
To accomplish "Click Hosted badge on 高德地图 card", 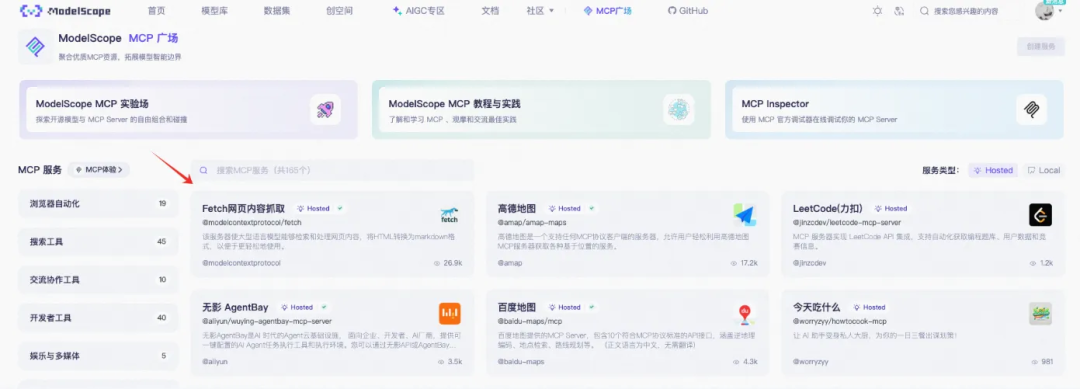I will click(565, 208).
